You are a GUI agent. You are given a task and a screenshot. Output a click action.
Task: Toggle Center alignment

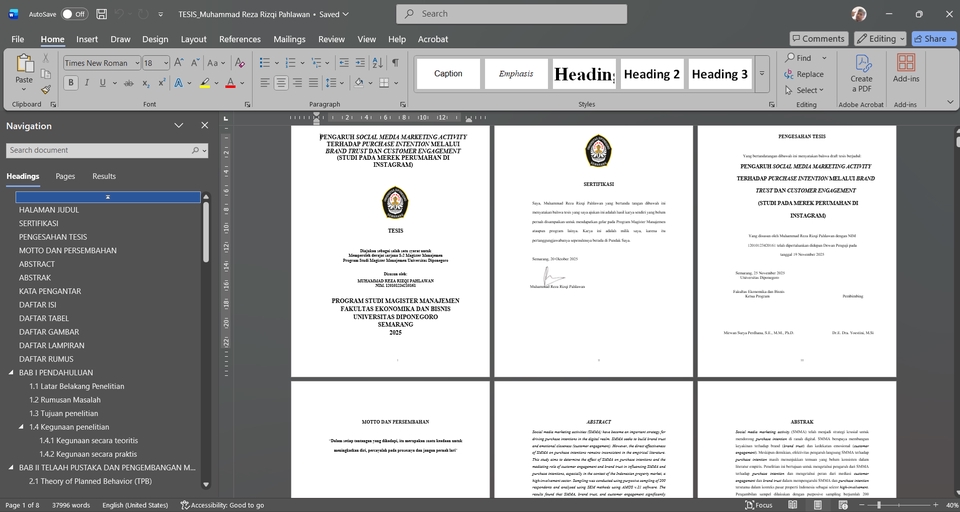(x=281, y=83)
